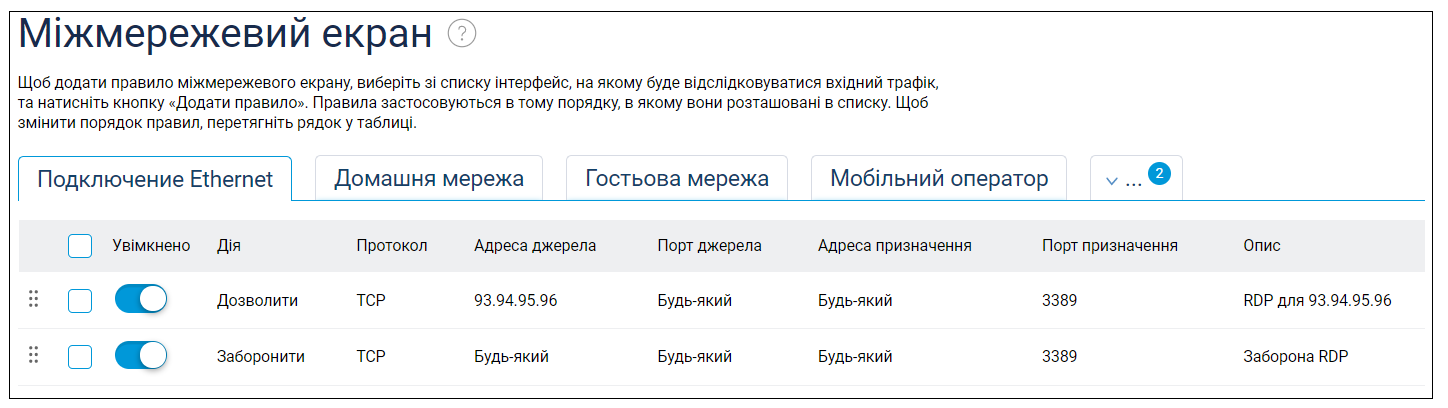The image size is (1448, 408).
Task: Click the notification badge showing 2
Action: pyautogui.click(x=1159, y=174)
